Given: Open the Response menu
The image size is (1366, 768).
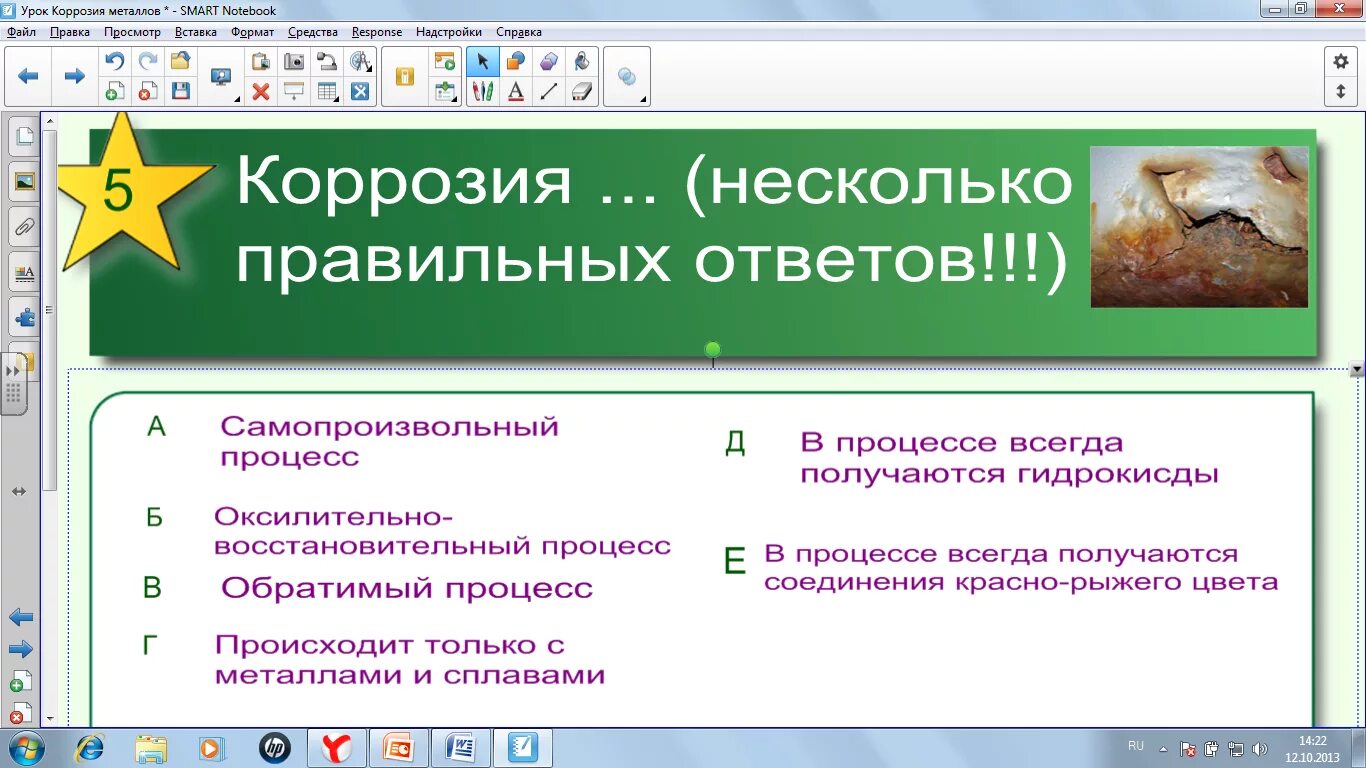Looking at the screenshot, I should [x=377, y=32].
